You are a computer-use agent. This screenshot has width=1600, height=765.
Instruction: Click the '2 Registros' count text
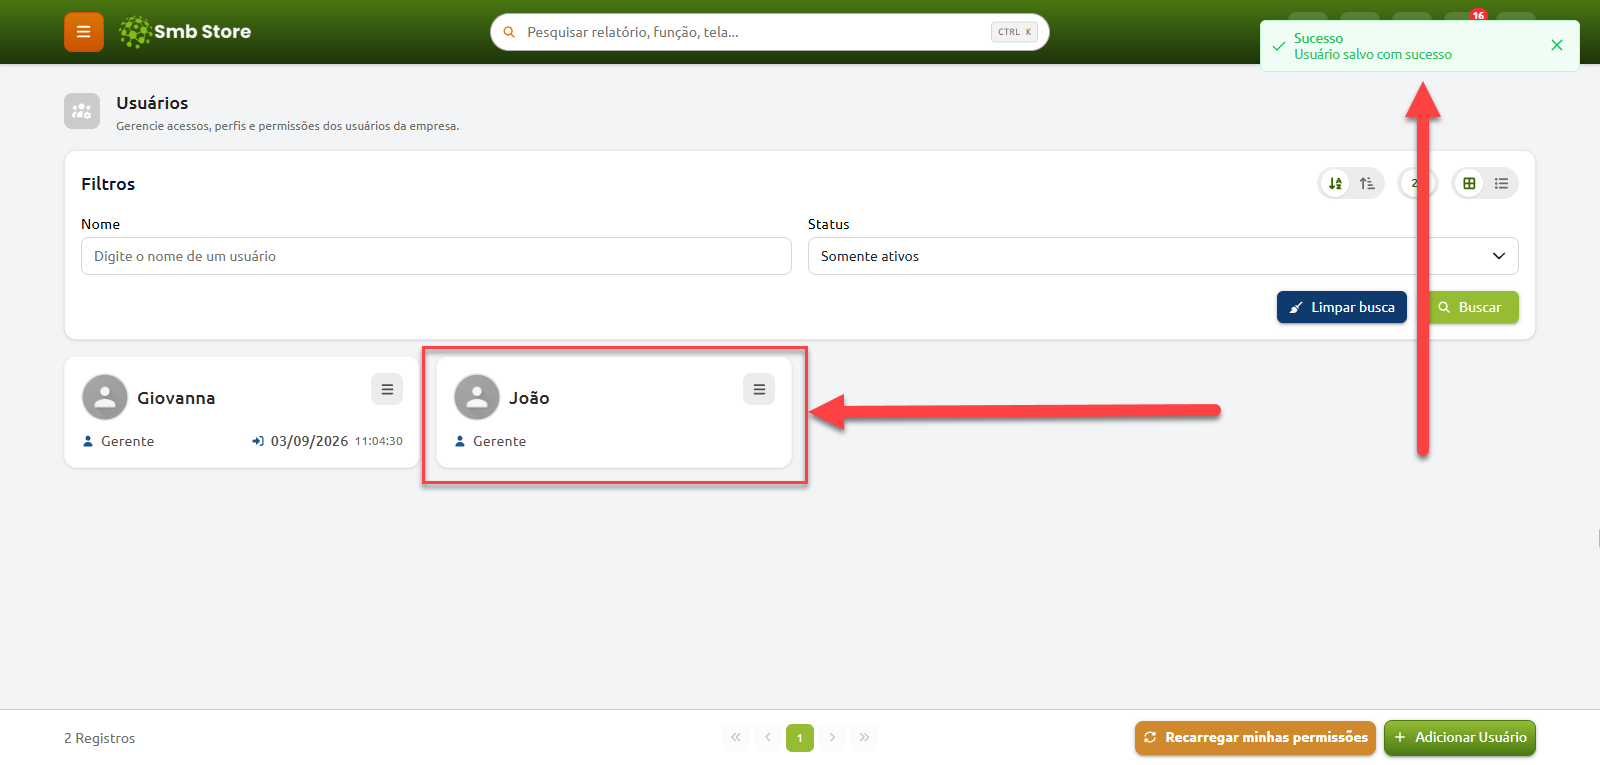click(x=99, y=738)
